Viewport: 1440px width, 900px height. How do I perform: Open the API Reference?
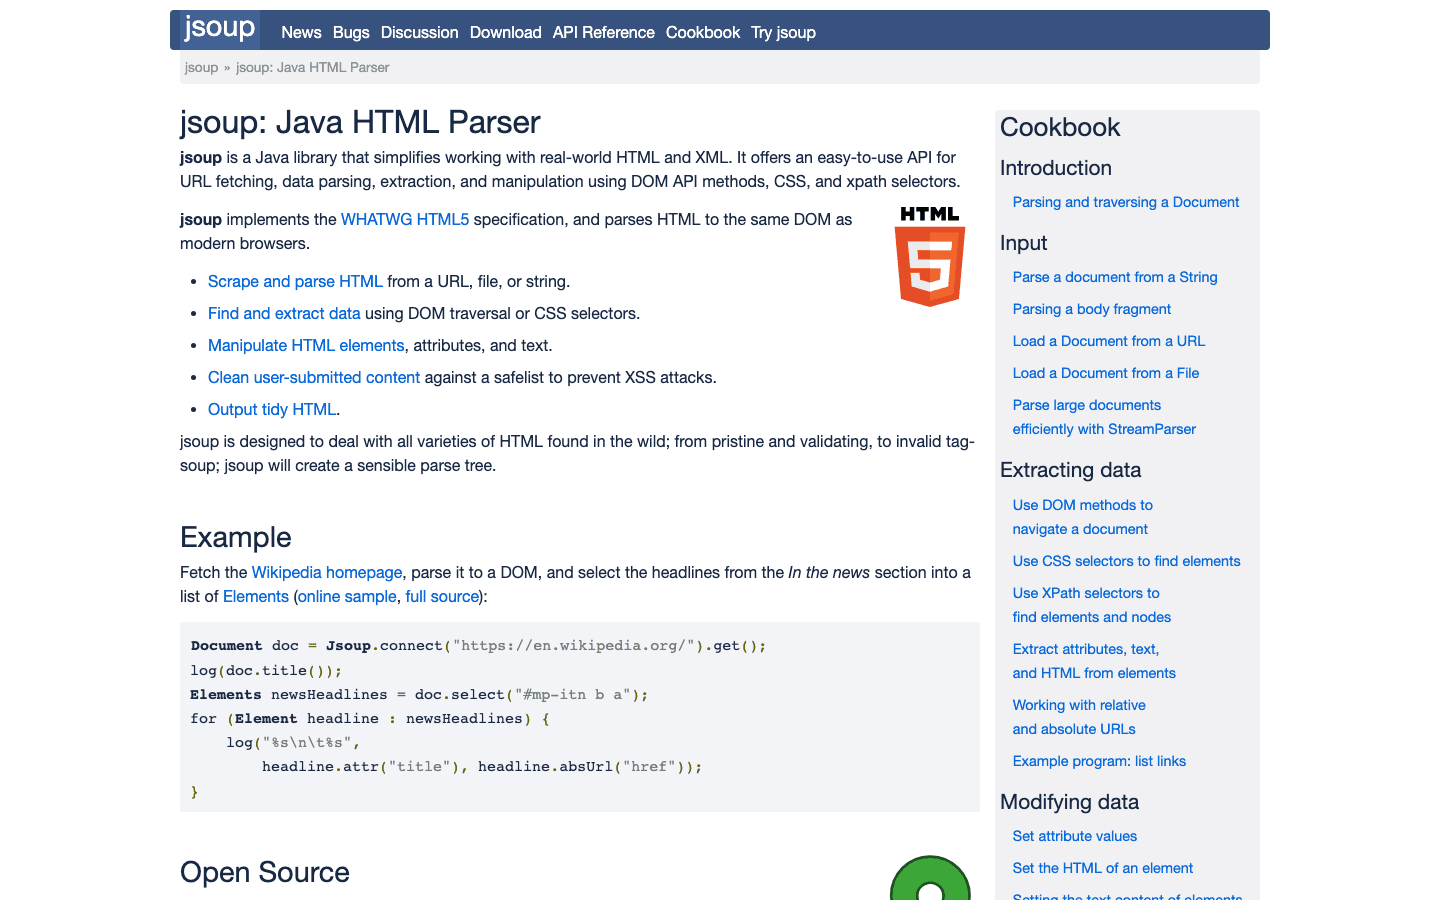click(603, 32)
